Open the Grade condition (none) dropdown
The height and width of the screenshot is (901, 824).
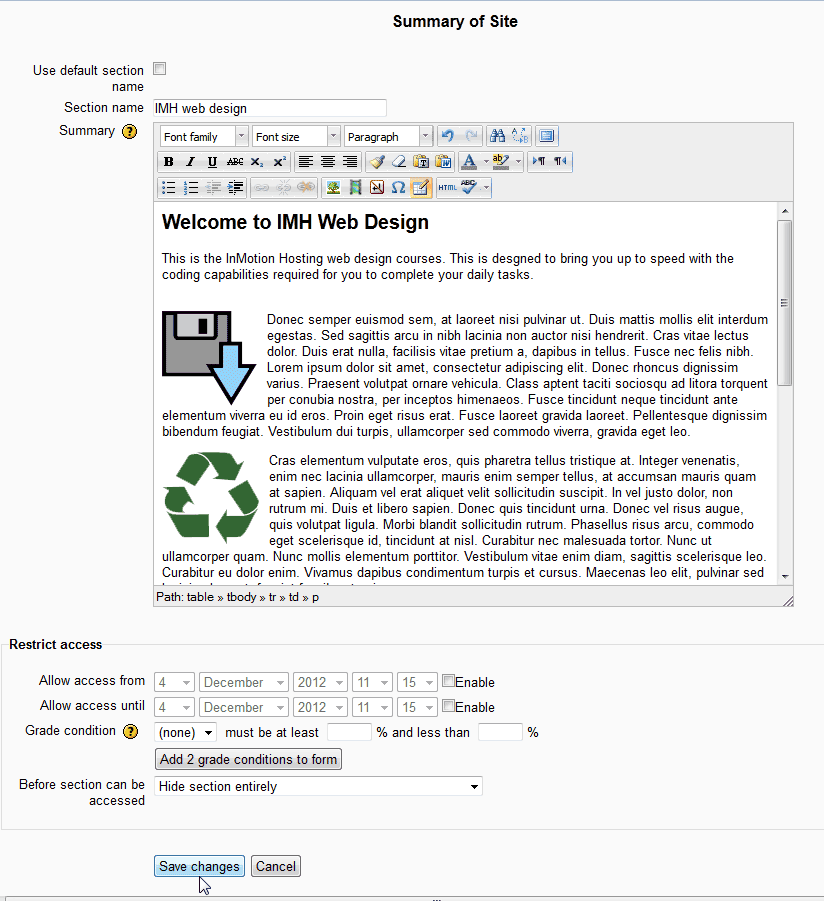[x=186, y=732]
